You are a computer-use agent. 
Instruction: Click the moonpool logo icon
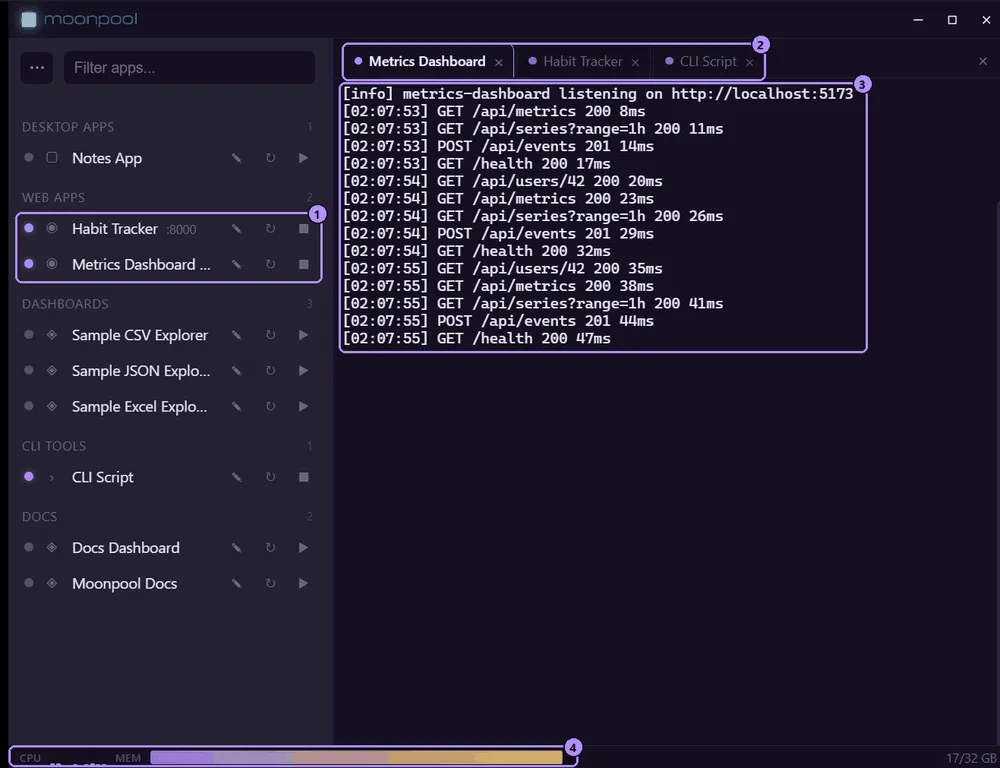coord(29,20)
